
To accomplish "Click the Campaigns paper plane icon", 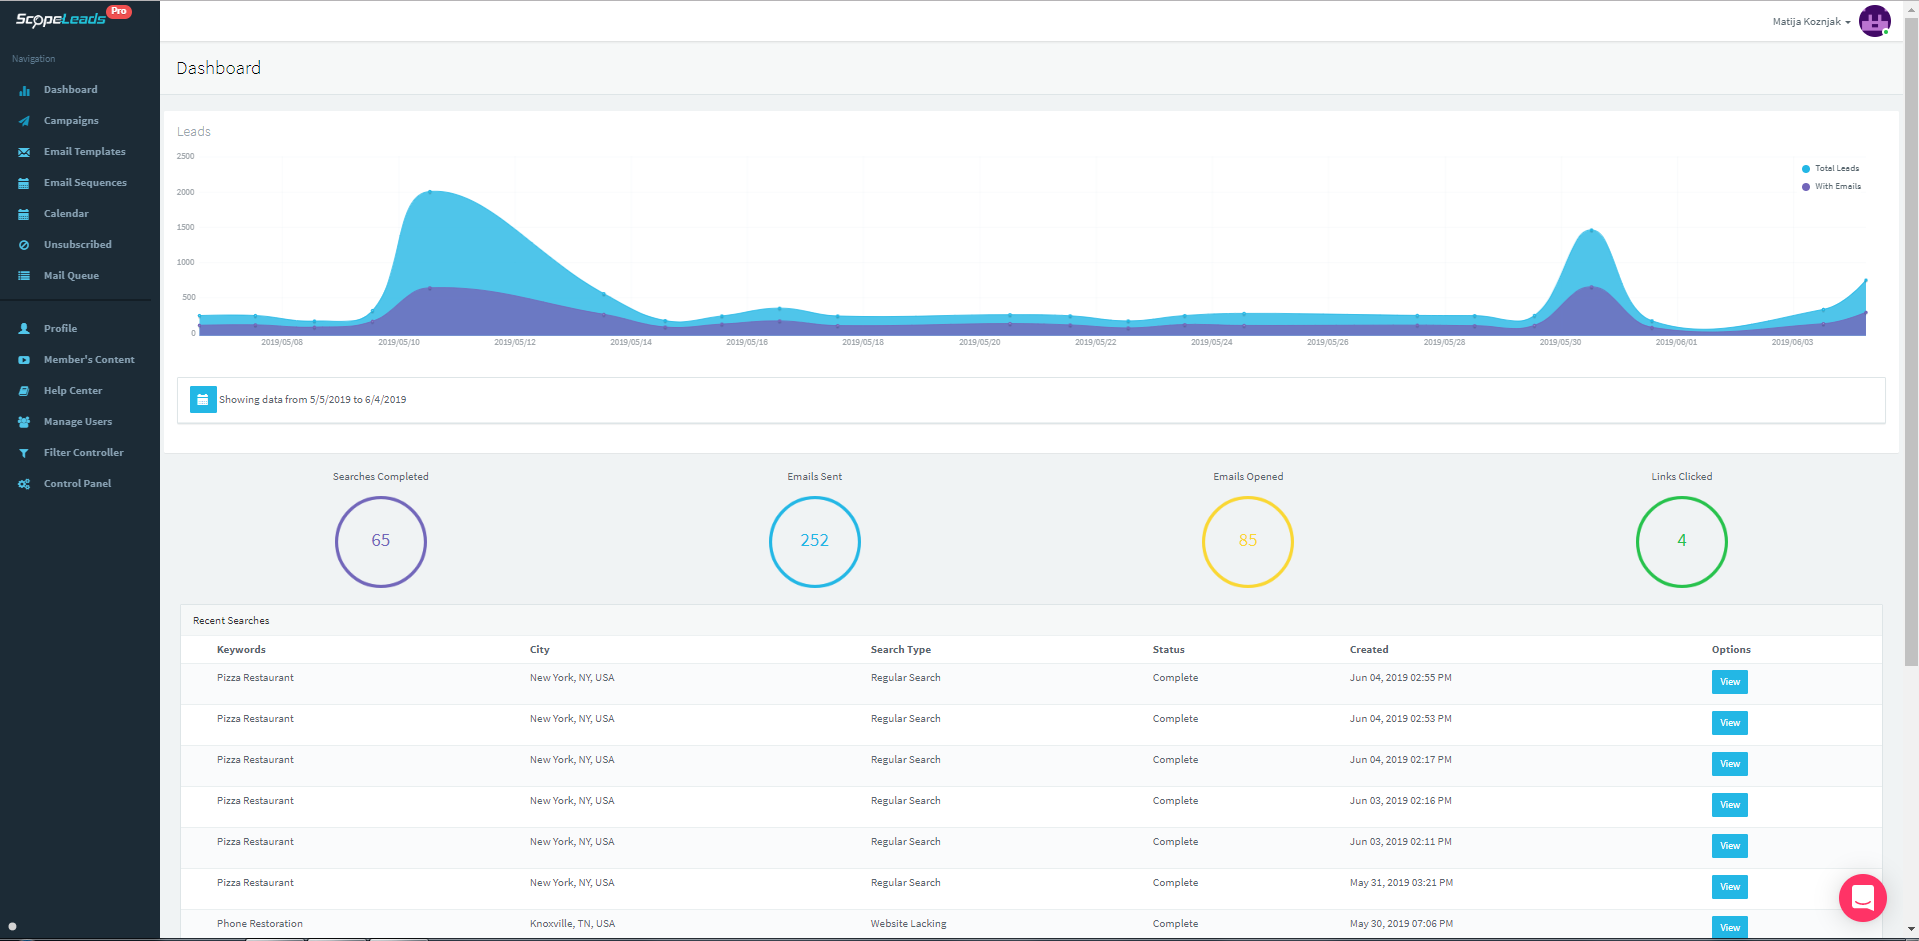I will [24, 121].
